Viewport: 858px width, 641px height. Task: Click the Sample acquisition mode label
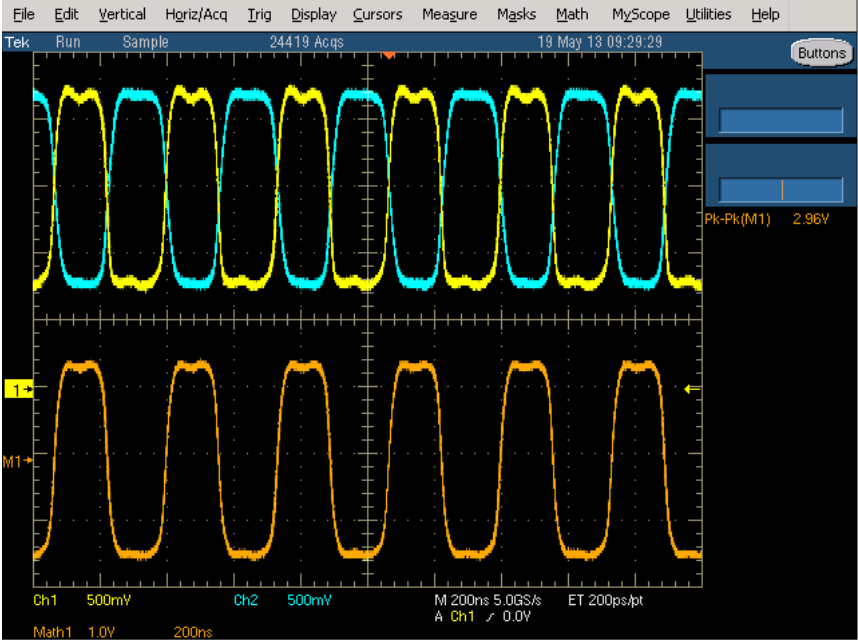(x=147, y=42)
